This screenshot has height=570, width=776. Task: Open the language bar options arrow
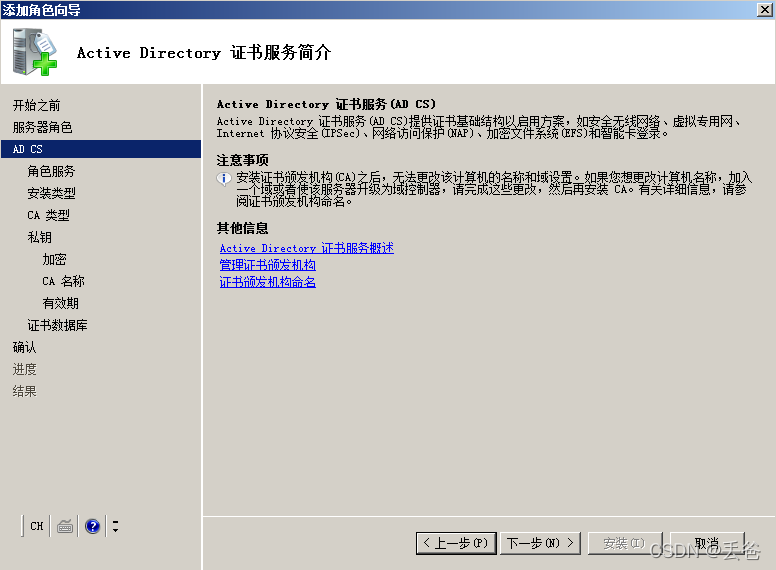coord(115,526)
